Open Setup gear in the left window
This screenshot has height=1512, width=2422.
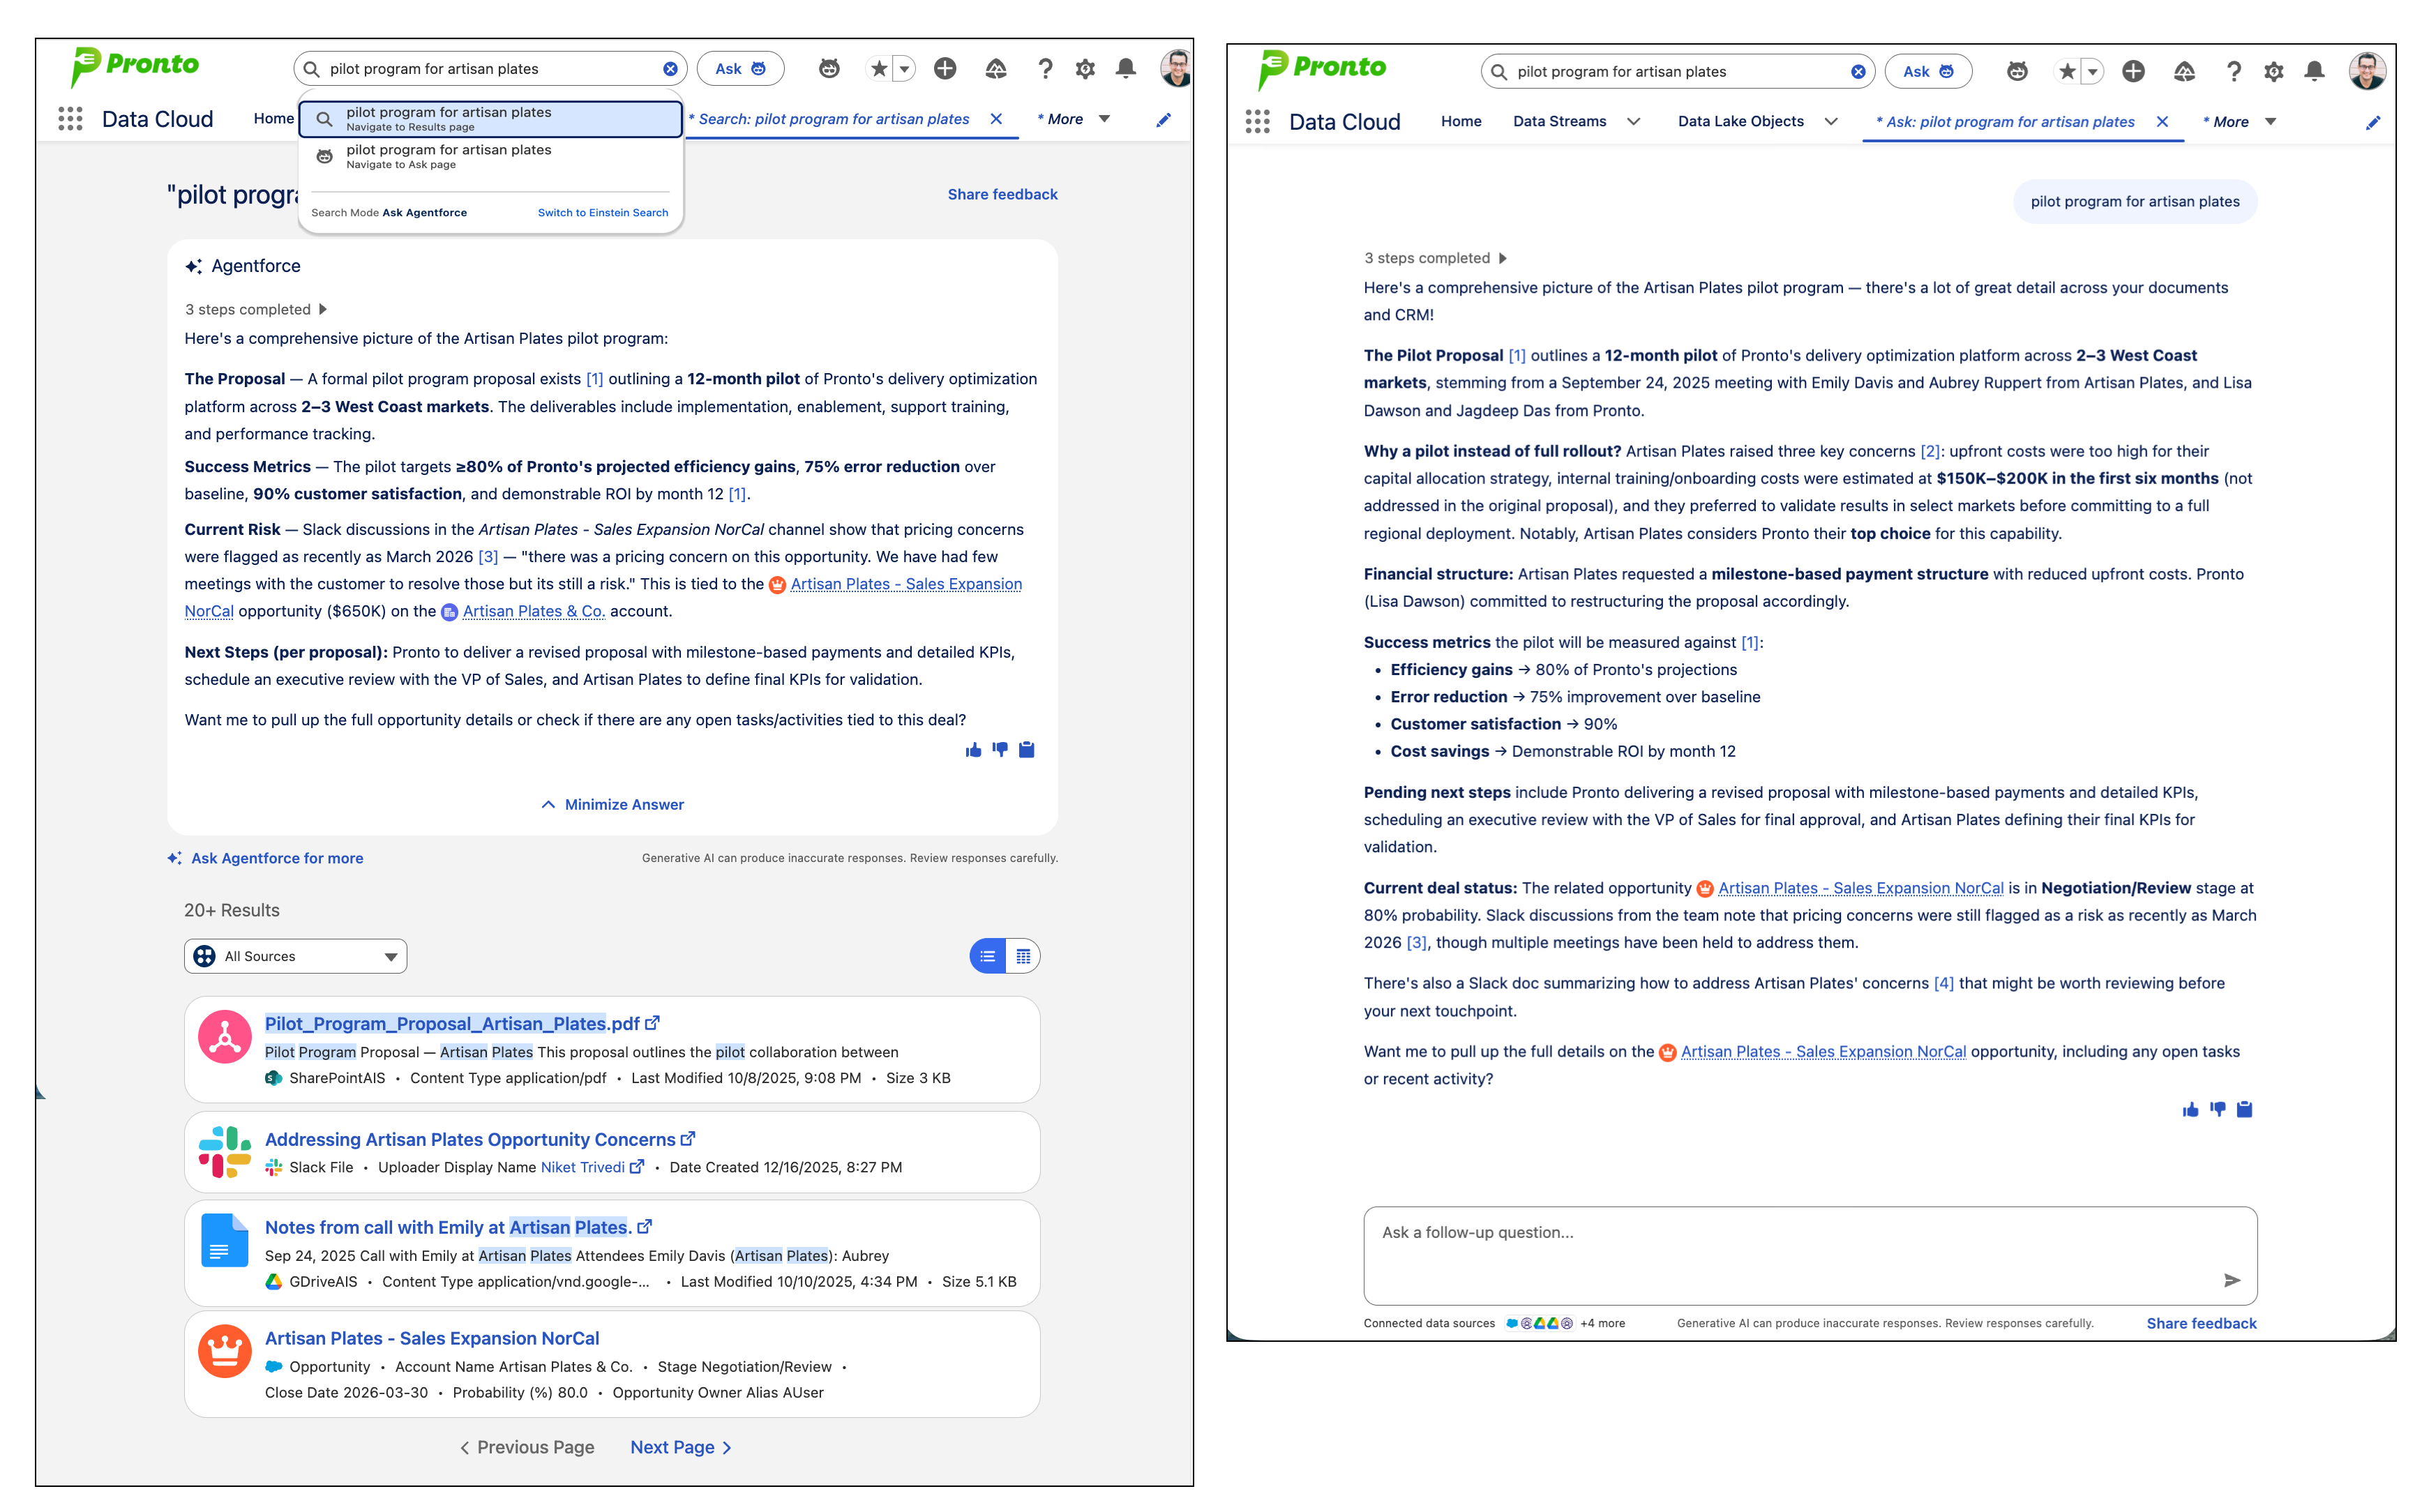pyautogui.click(x=1085, y=69)
